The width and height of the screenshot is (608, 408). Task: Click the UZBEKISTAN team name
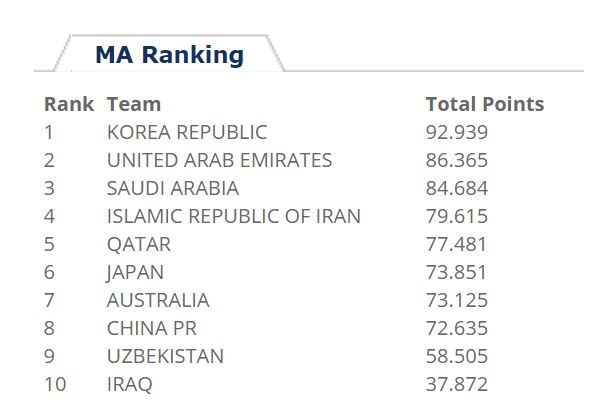[166, 356]
